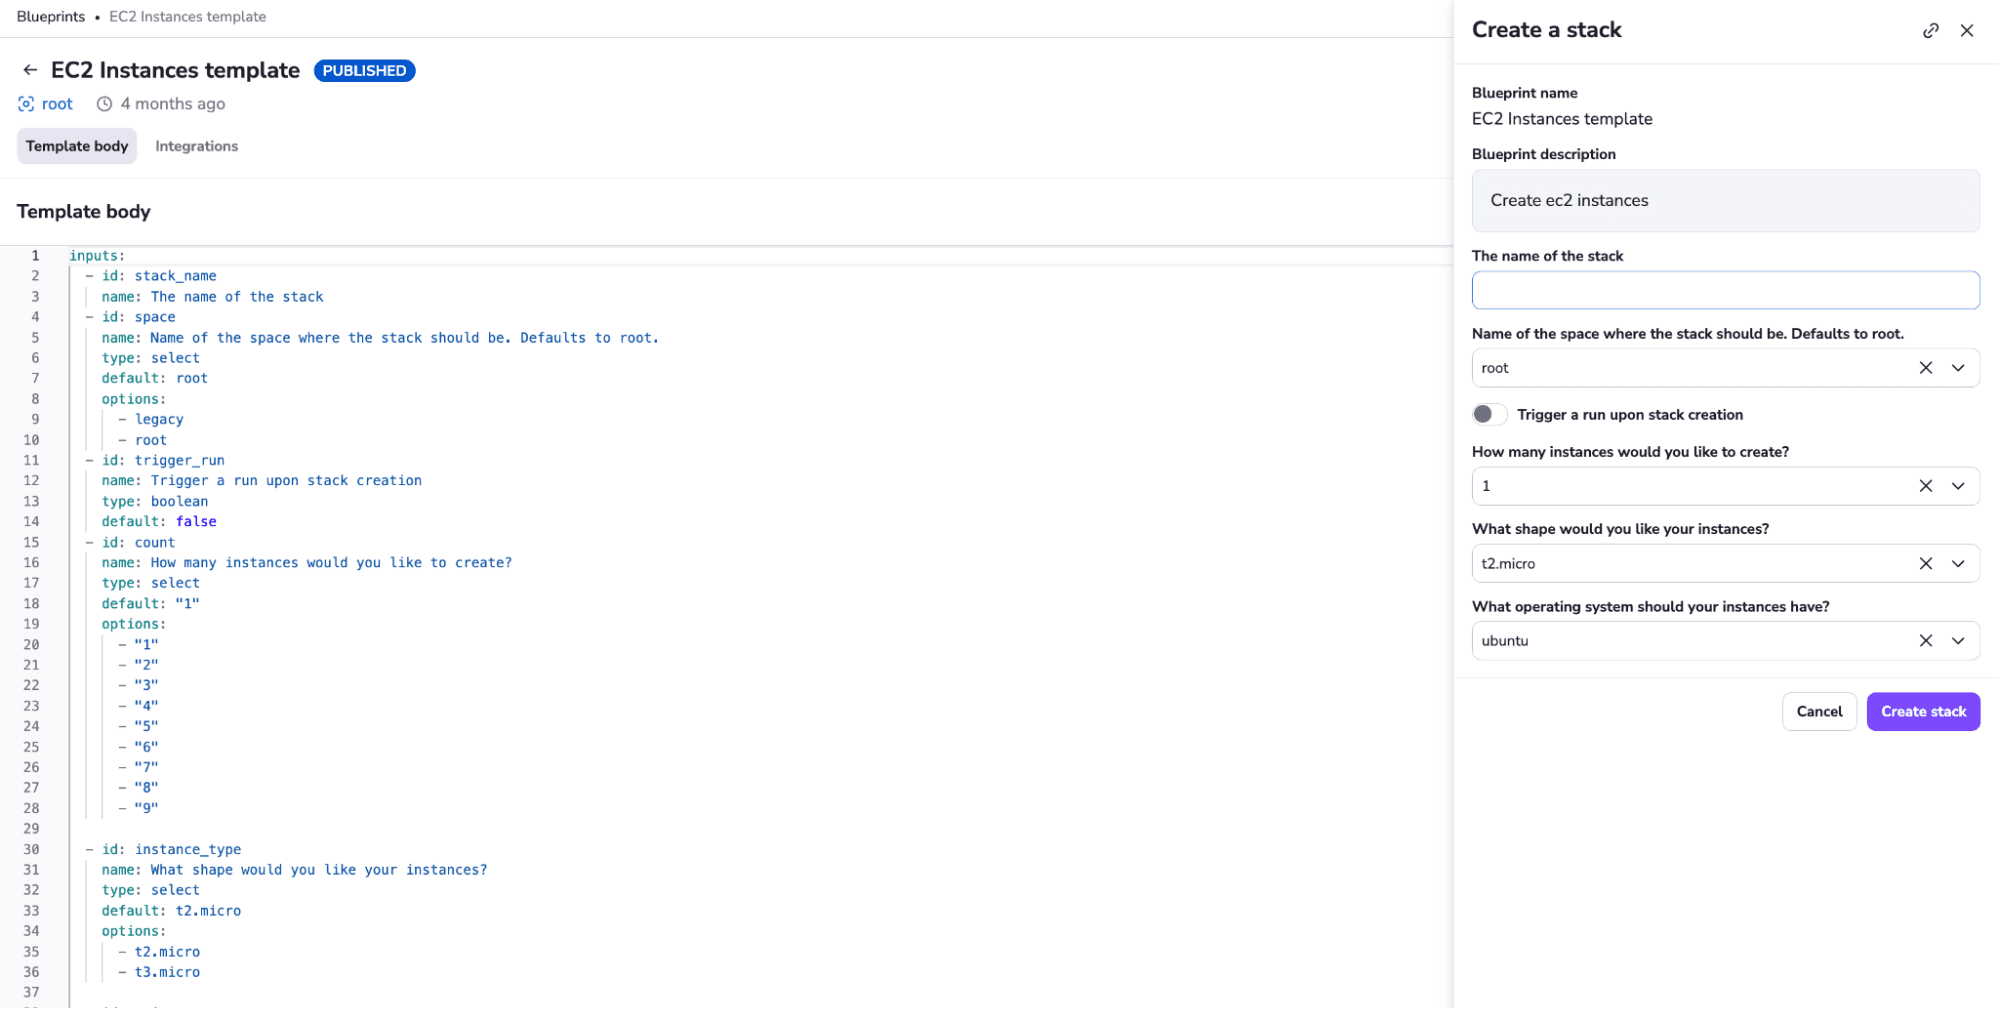The height and width of the screenshot is (1009, 1999).
Task: Expand the instance shape dropdown
Action: tap(1958, 564)
